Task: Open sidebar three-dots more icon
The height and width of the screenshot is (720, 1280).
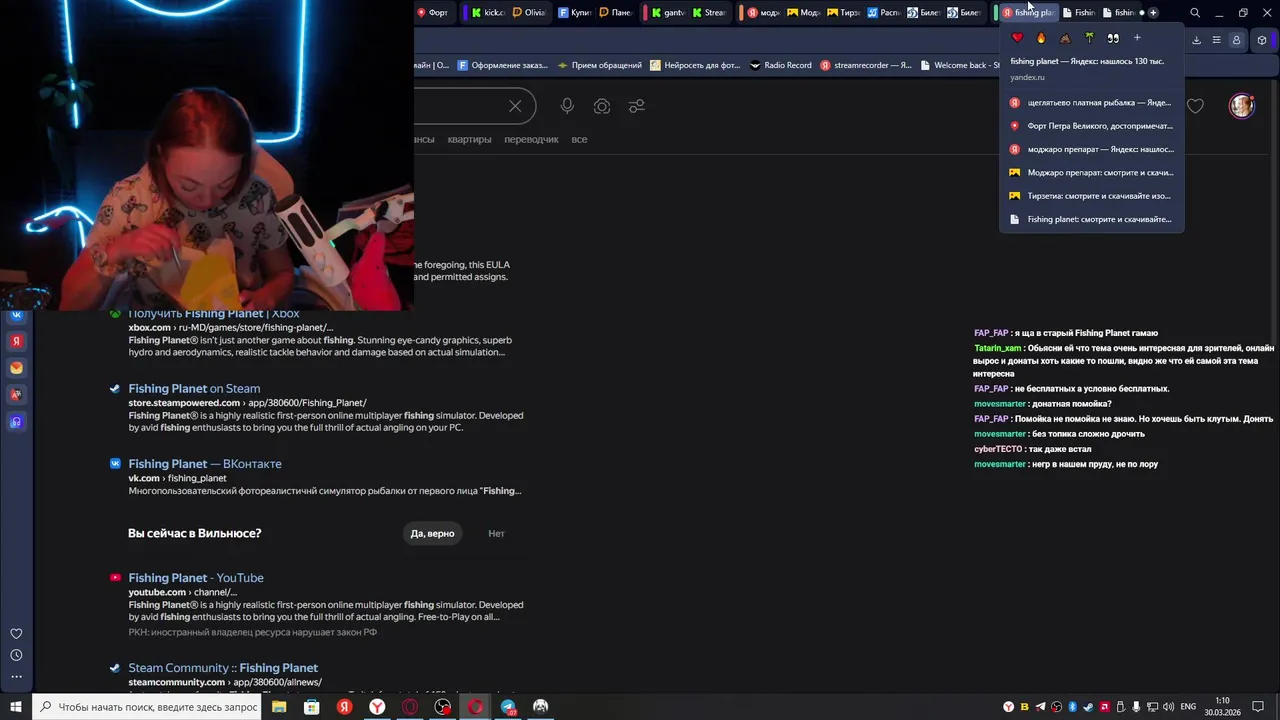Action: tap(16, 677)
